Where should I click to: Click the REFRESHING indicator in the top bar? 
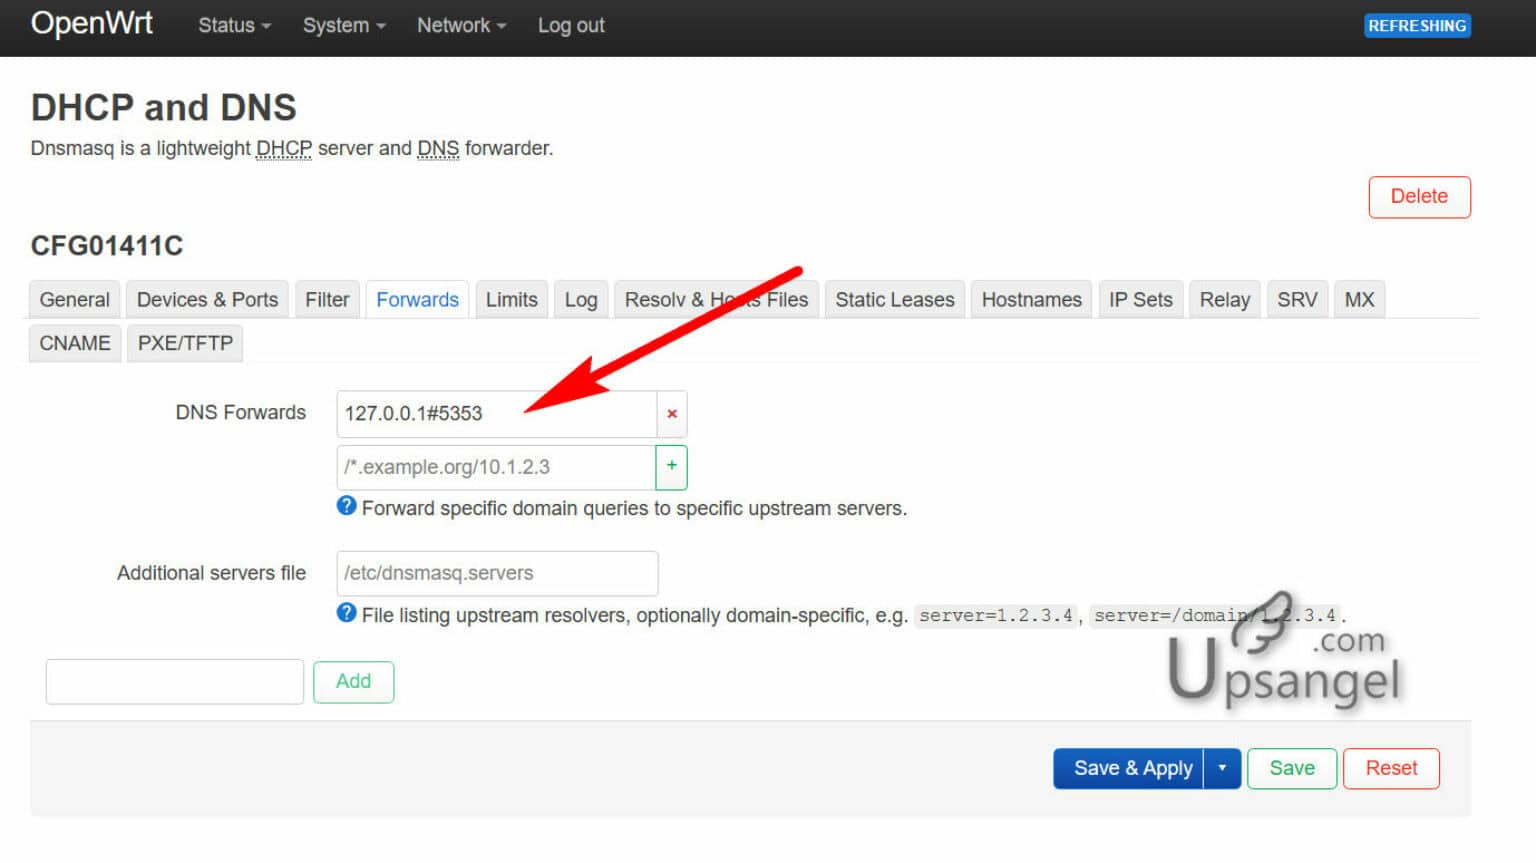click(1416, 25)
